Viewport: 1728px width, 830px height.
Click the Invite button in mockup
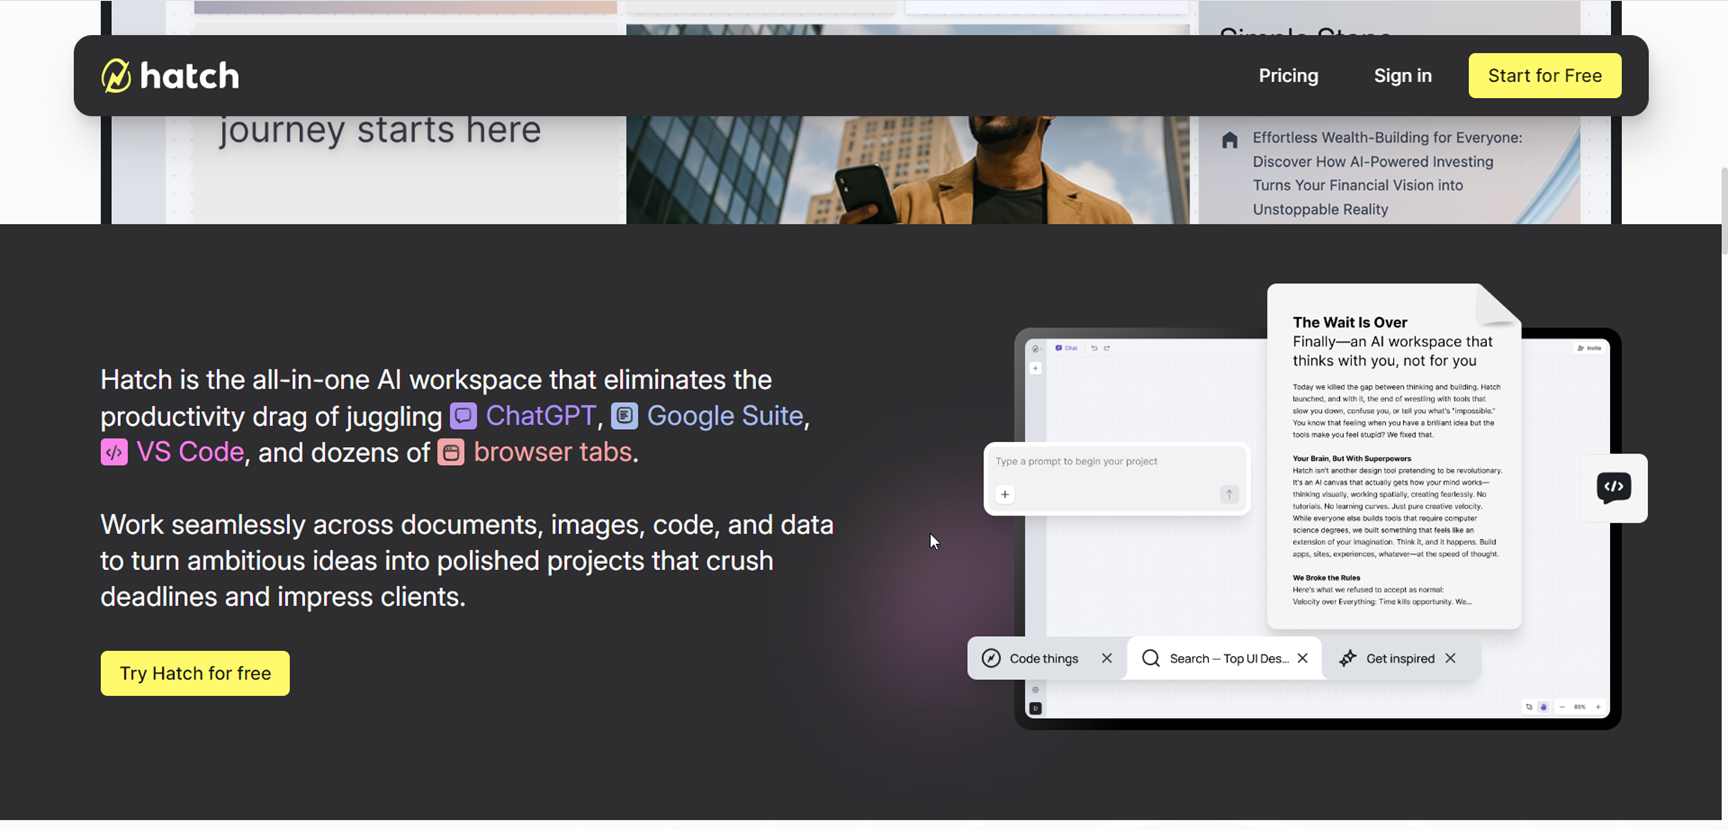(1589, 348)
